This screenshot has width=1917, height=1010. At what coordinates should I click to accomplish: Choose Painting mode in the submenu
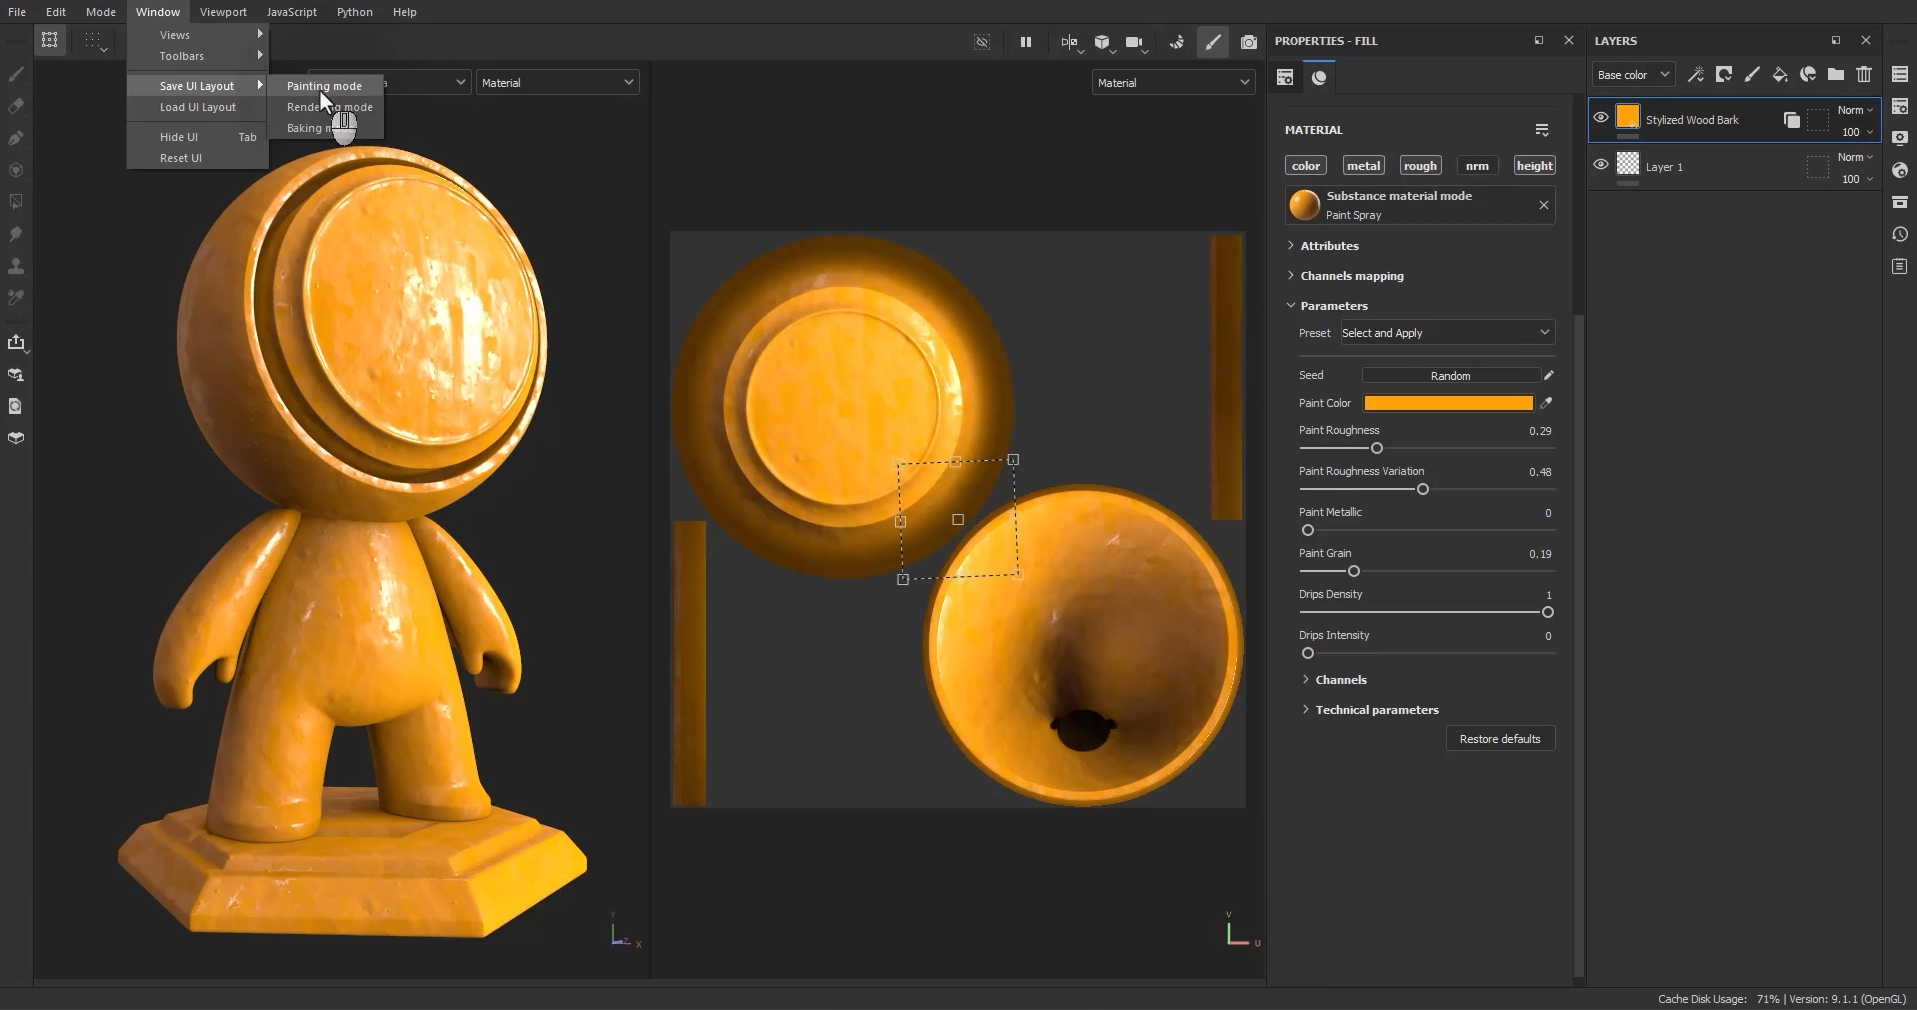(325, 86)
